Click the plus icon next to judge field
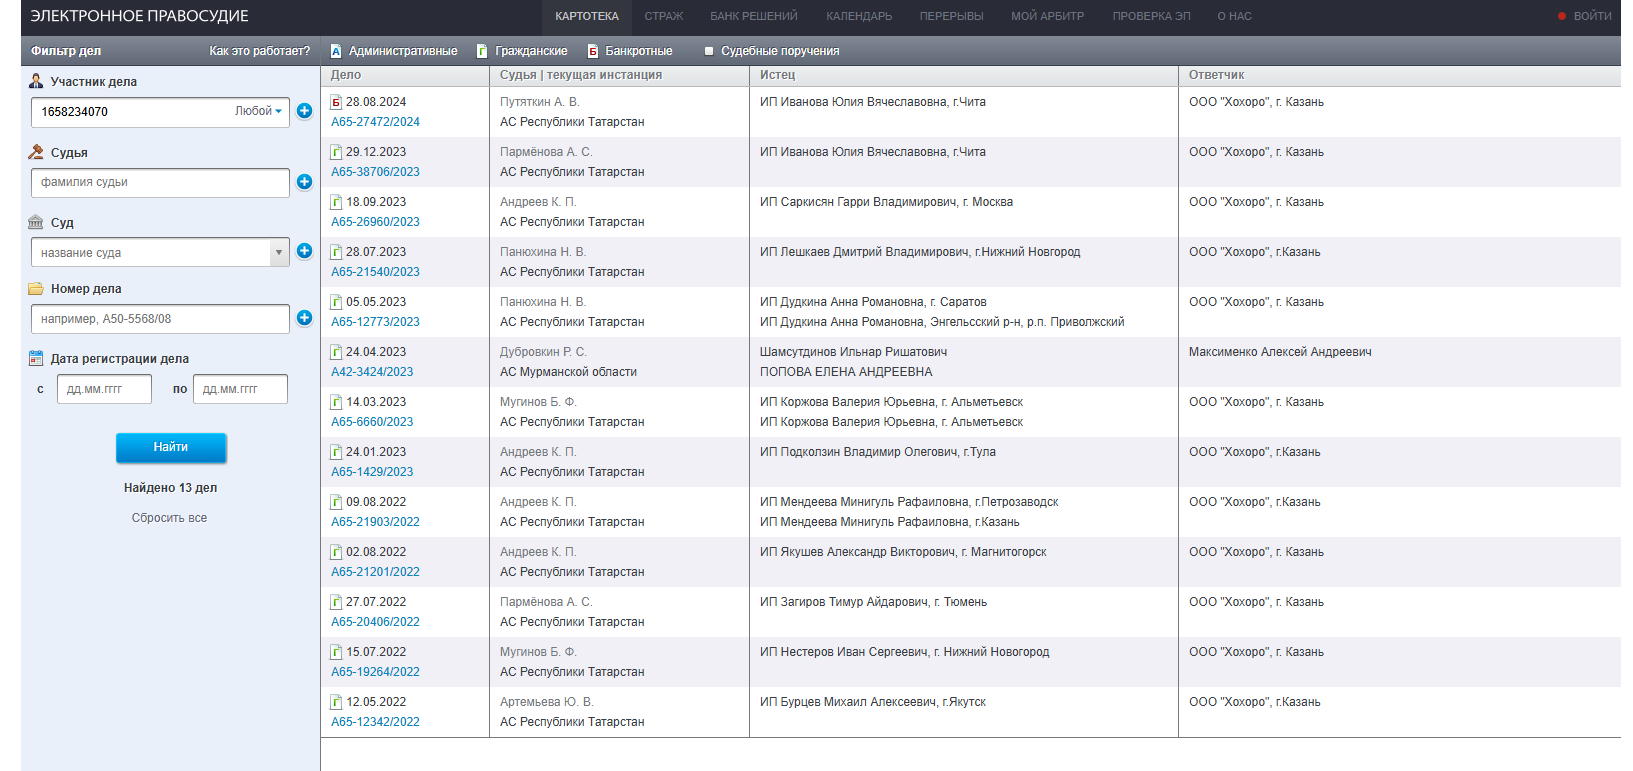The height and width of the screenshot is (771, 1633). tap(304, 182)
